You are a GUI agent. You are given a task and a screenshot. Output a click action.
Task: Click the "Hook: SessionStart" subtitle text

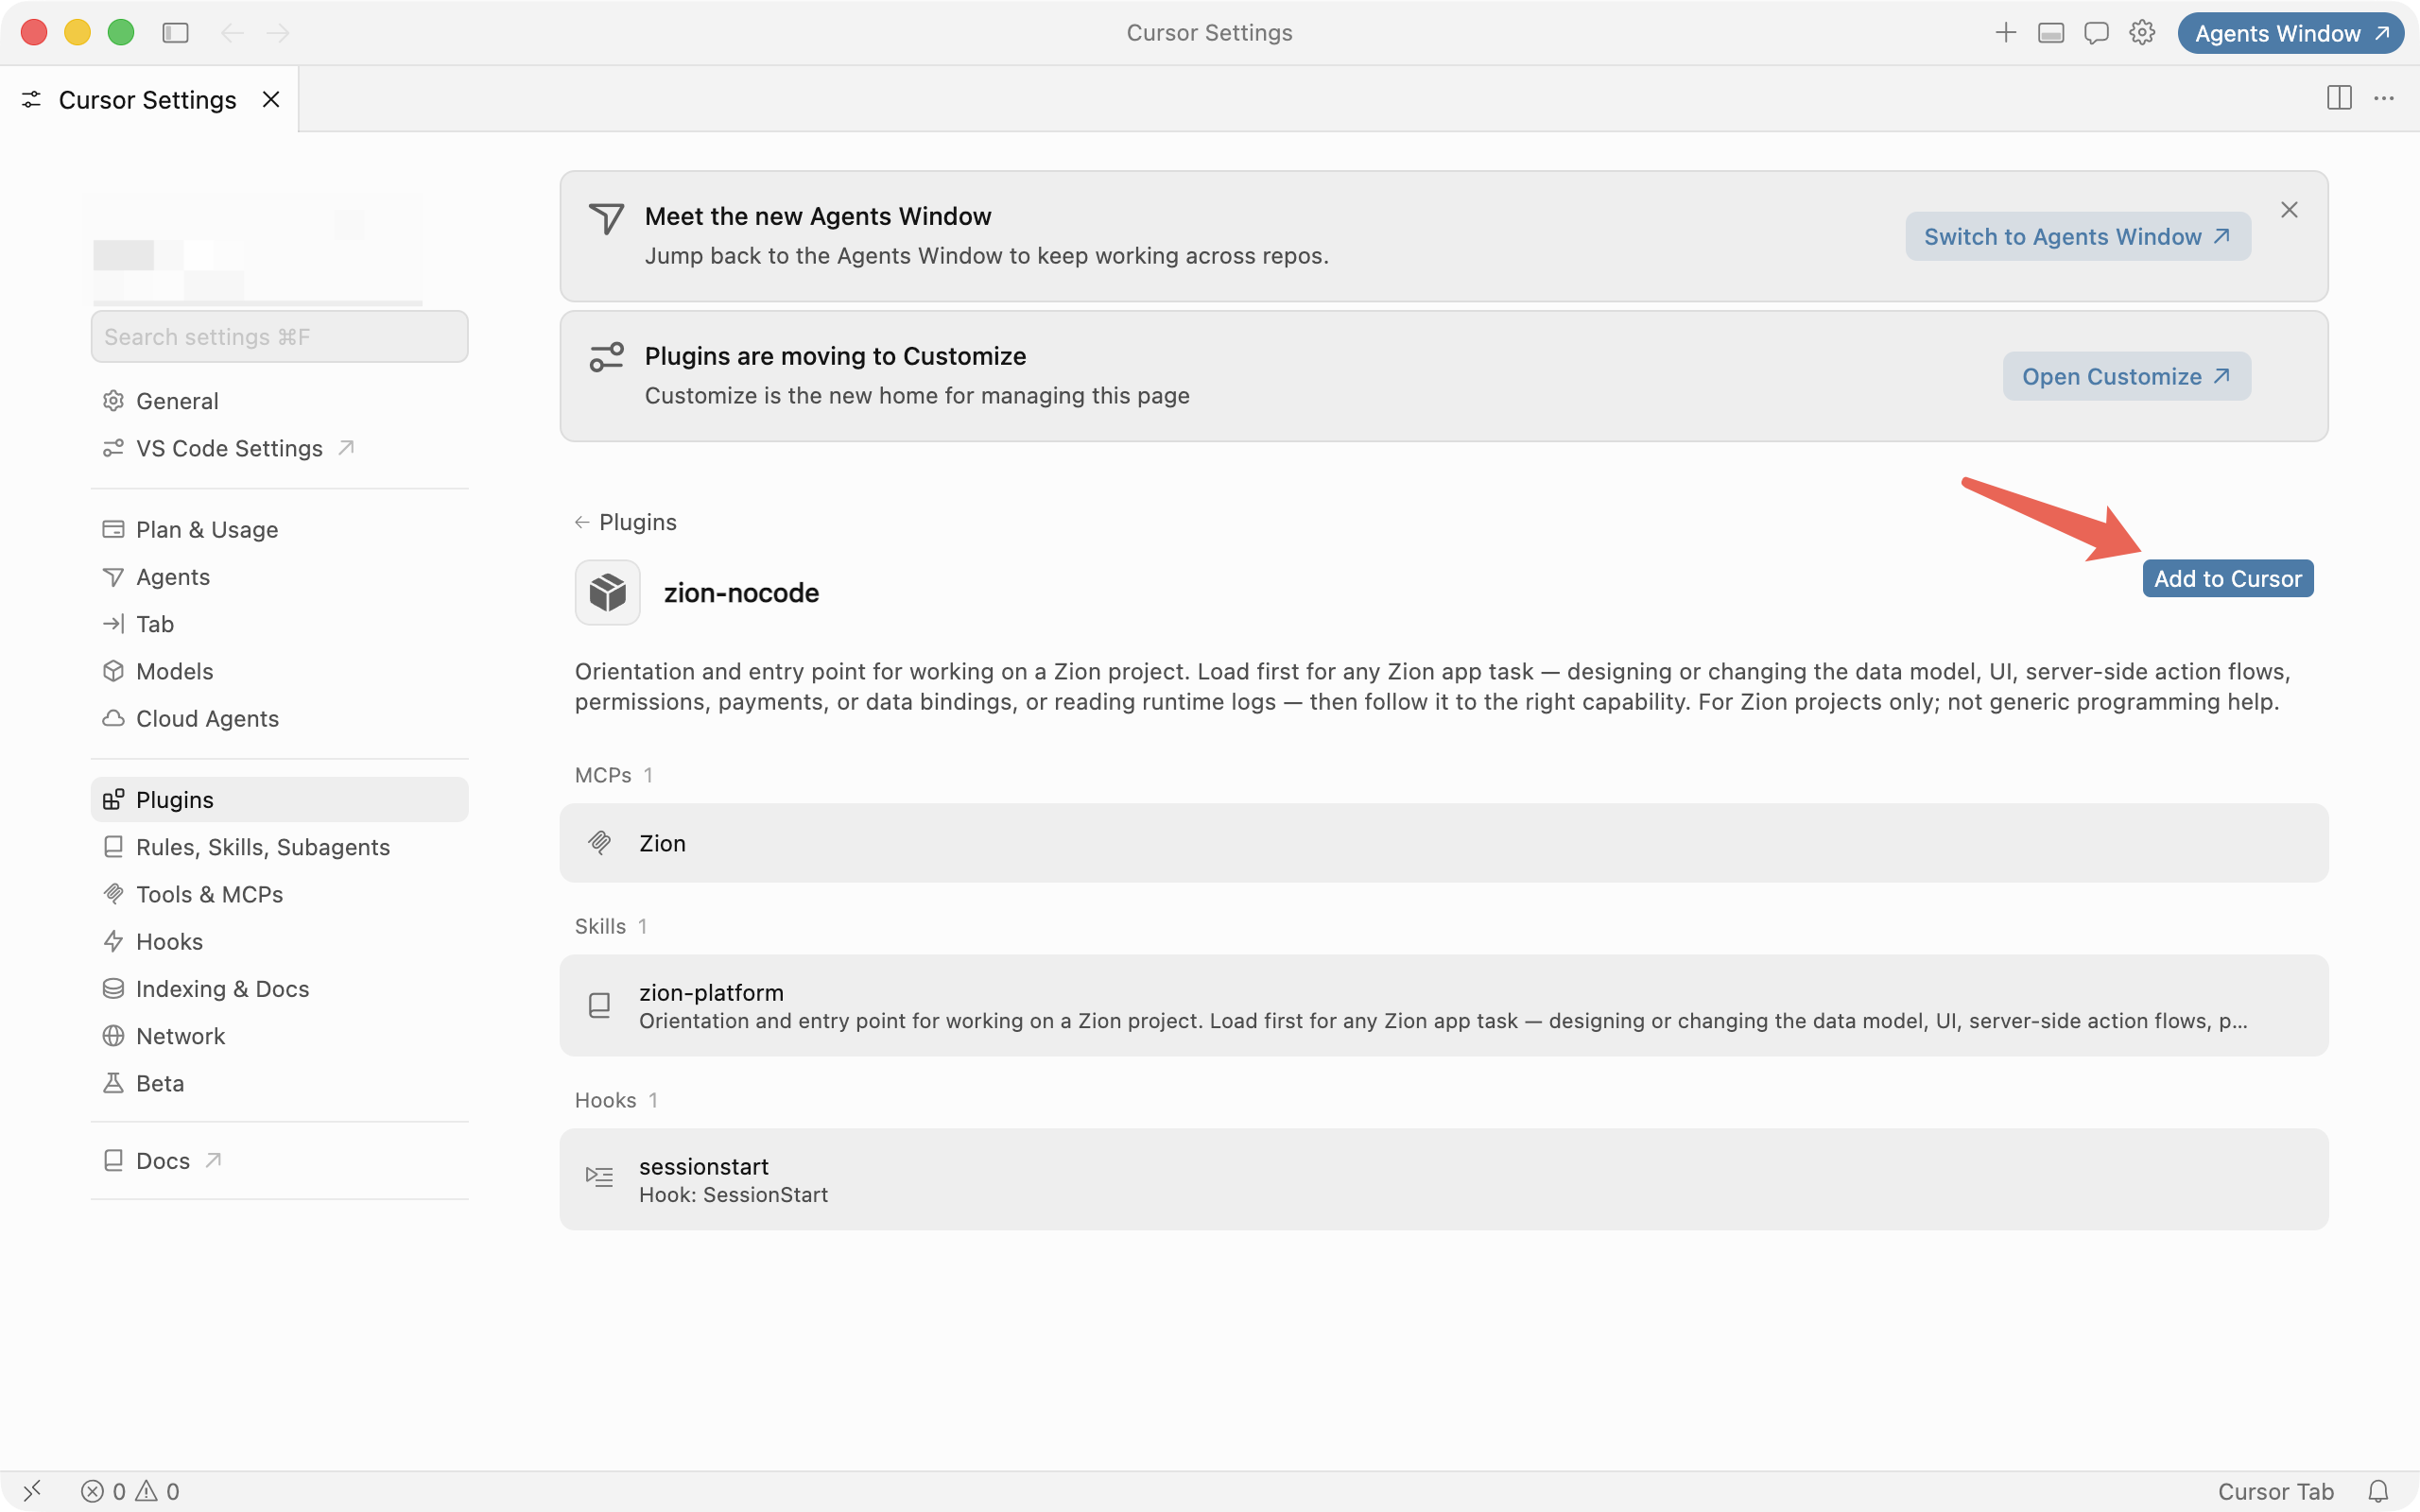(x=733, y=1195)
